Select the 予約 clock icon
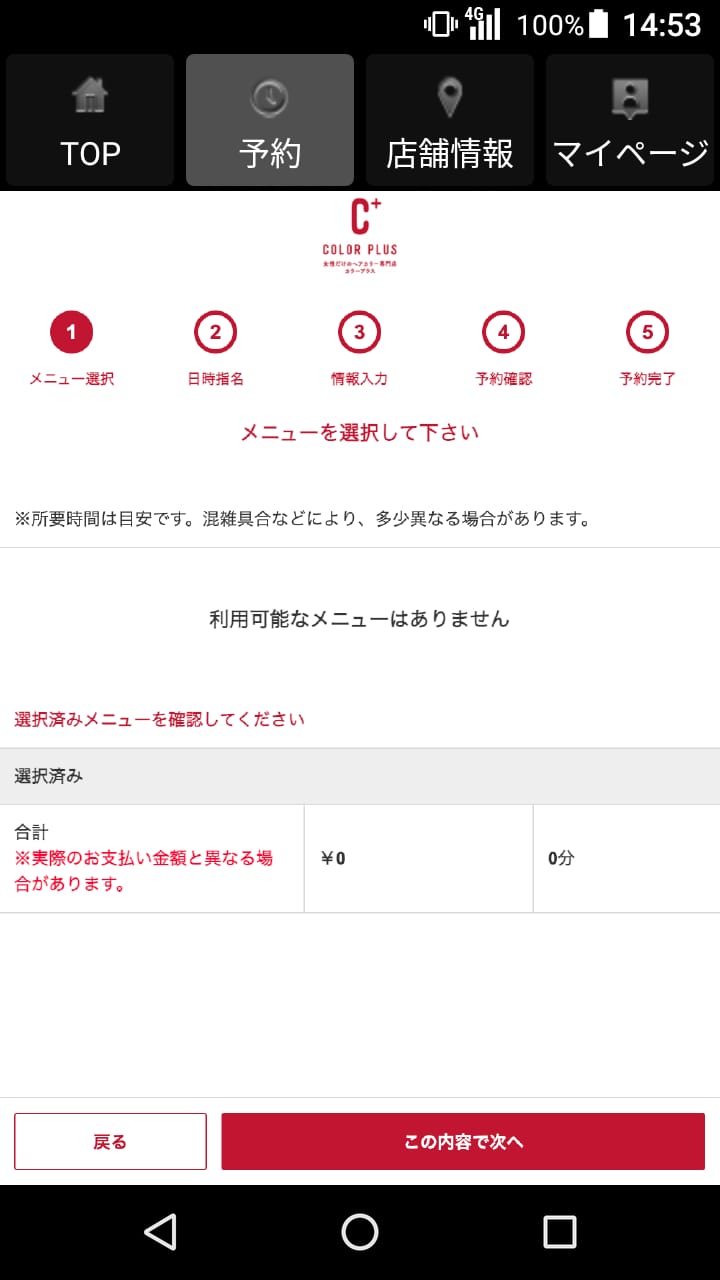 pyautogui.click(x=270, y=95)
